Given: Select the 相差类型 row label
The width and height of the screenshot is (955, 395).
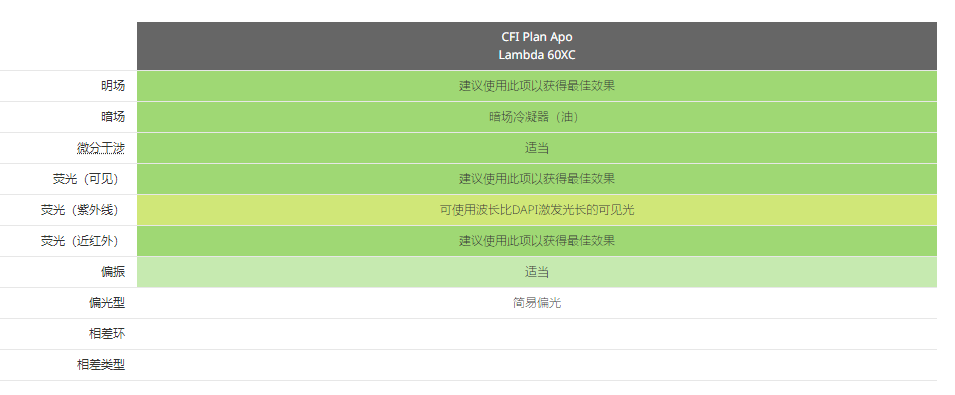Looking at the screenshot, I should coord(100,365).
